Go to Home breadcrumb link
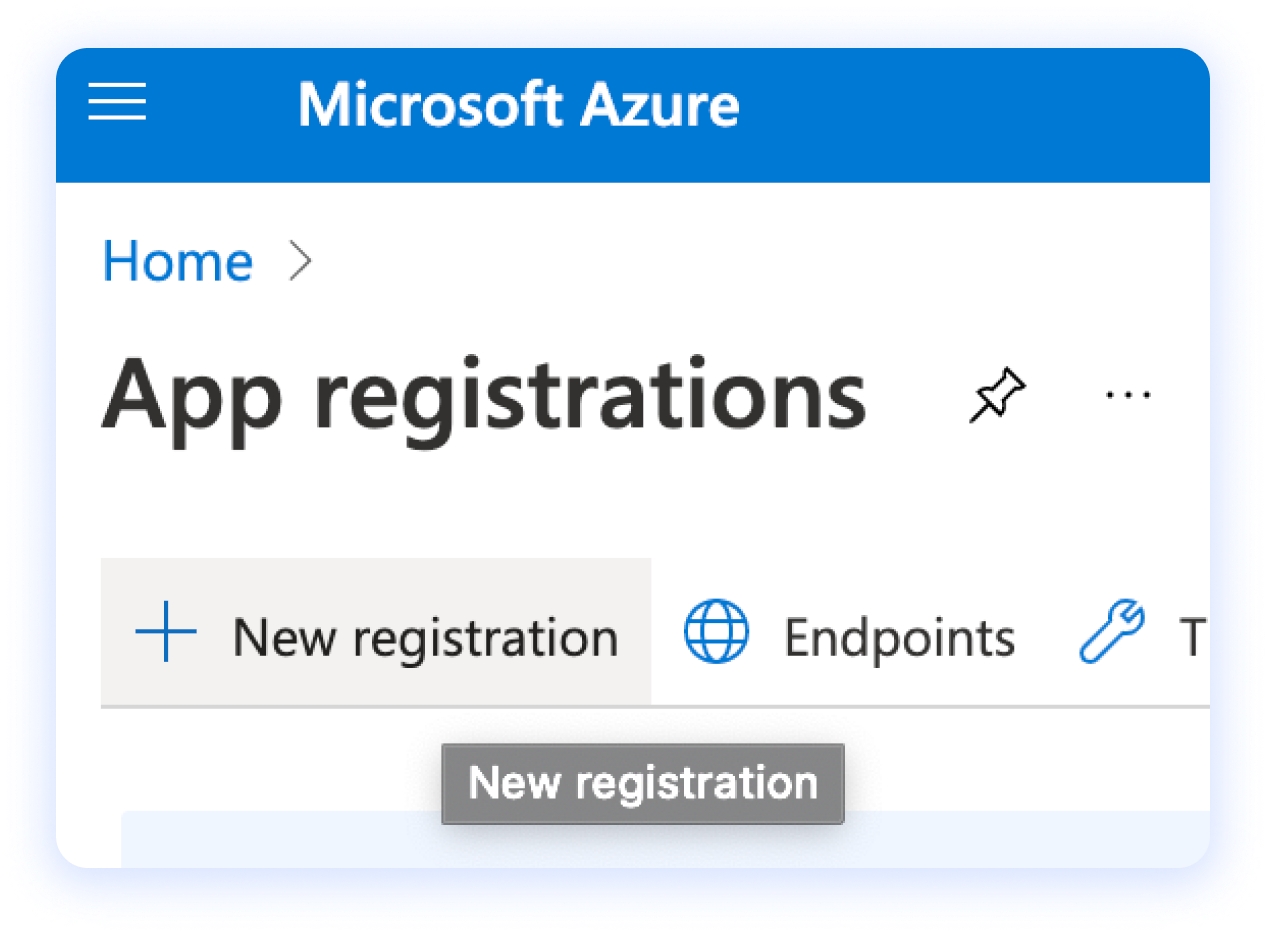Image resolution: width=1266 pixels, height=932 pixels. (178, 262)
